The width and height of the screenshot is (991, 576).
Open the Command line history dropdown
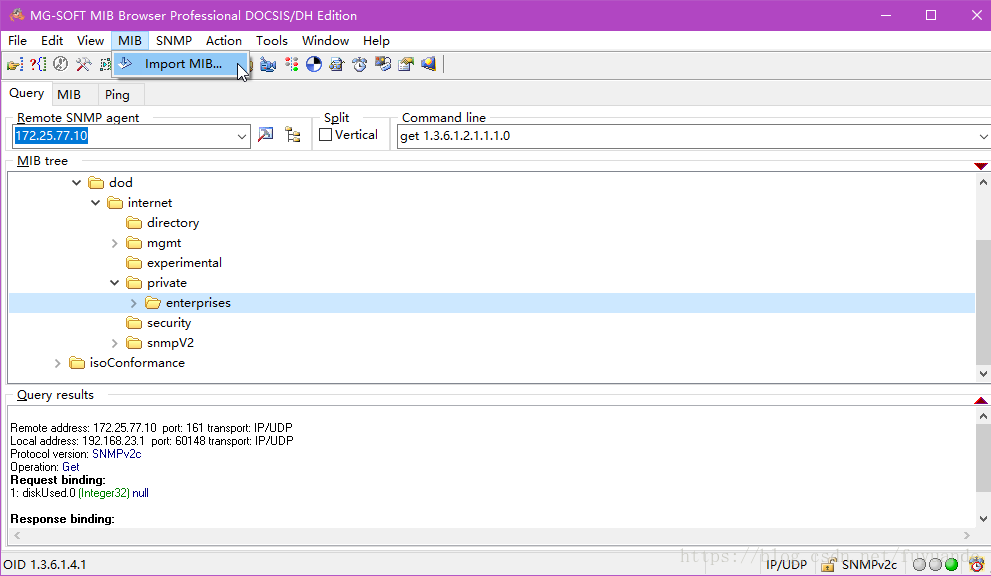(983, 137)
